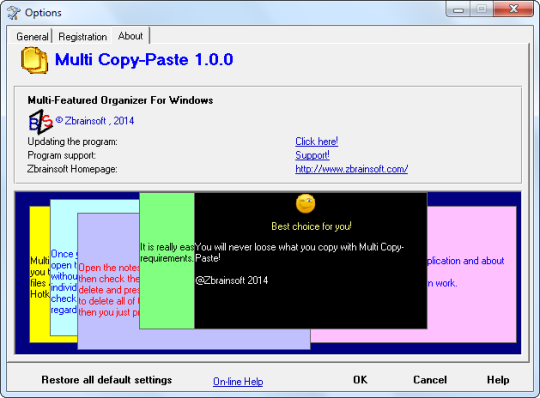Image resolution: width=540 pixels, height=398 pixels.
Task: Click the lavender note with red text
Action: click(x=108, y=282)
